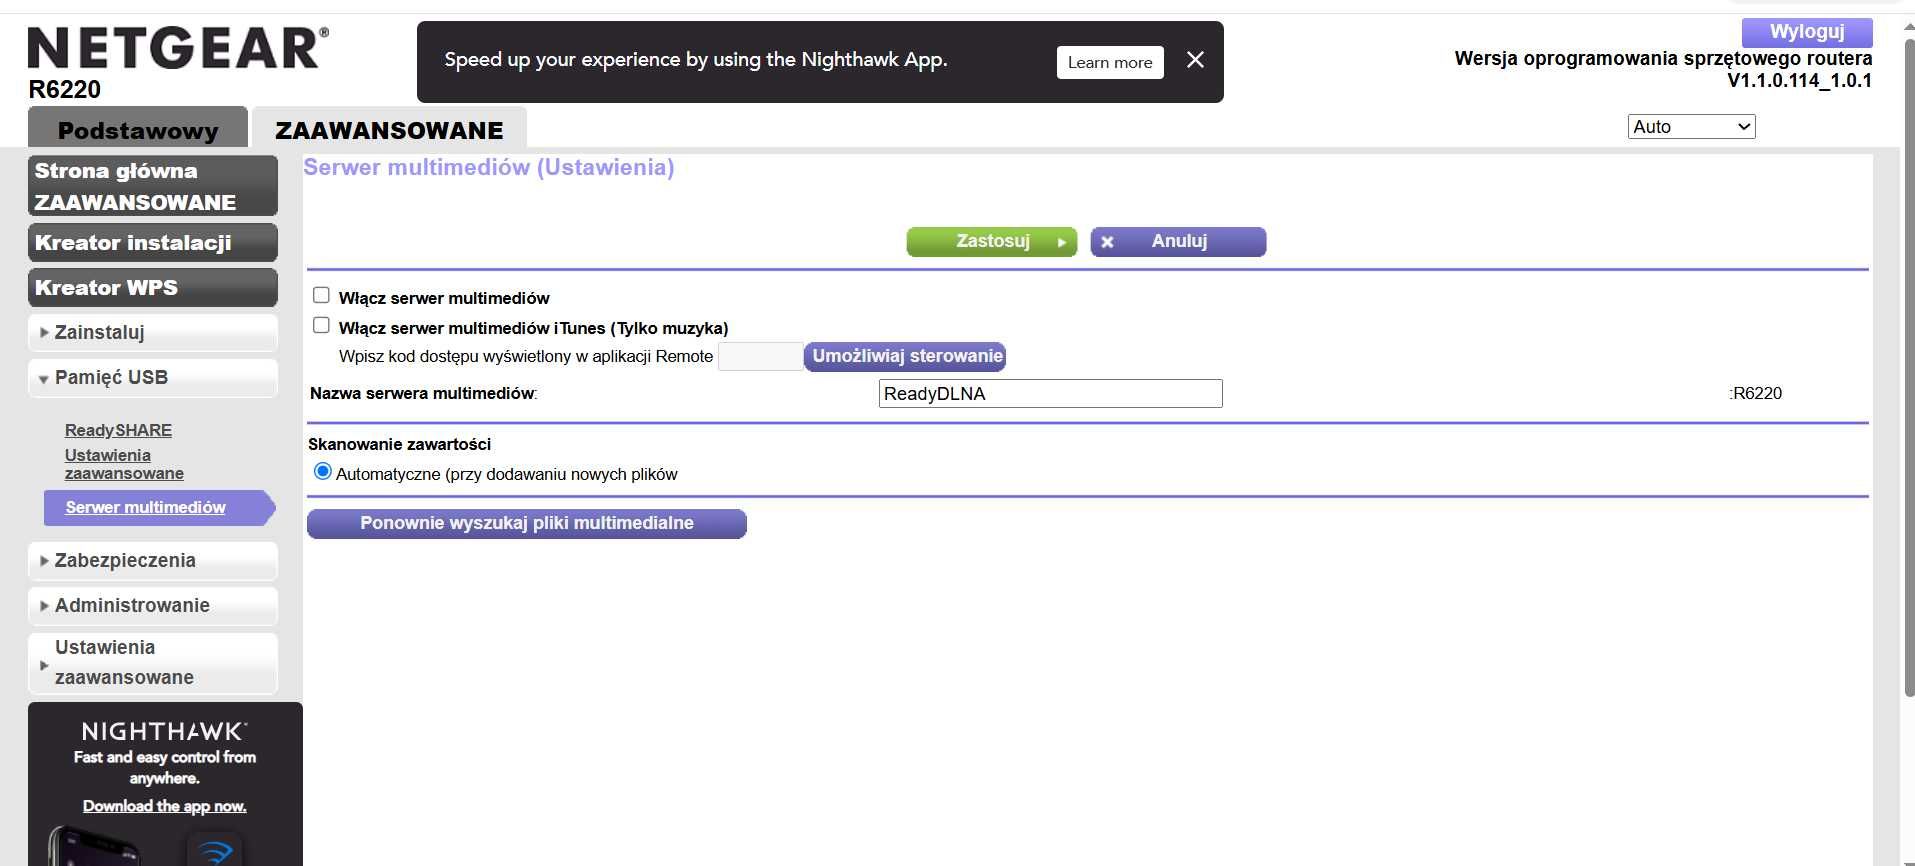1915x866 pixels.
Task: Select automatic content scanning radio button
Action: (x=322, y=471)
